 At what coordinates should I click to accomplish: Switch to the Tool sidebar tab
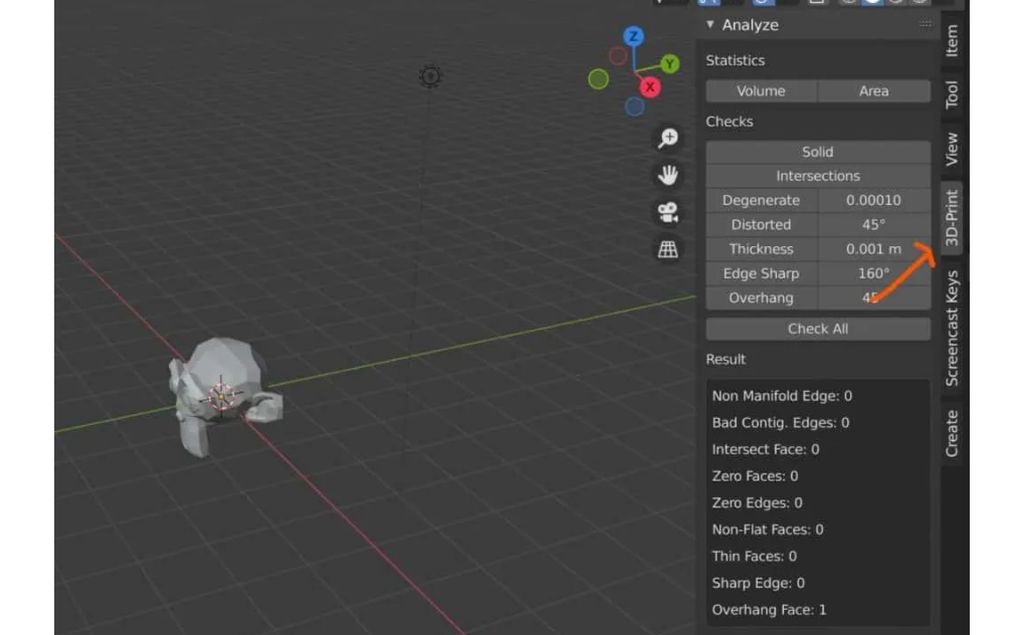click(x=951, y=94)
